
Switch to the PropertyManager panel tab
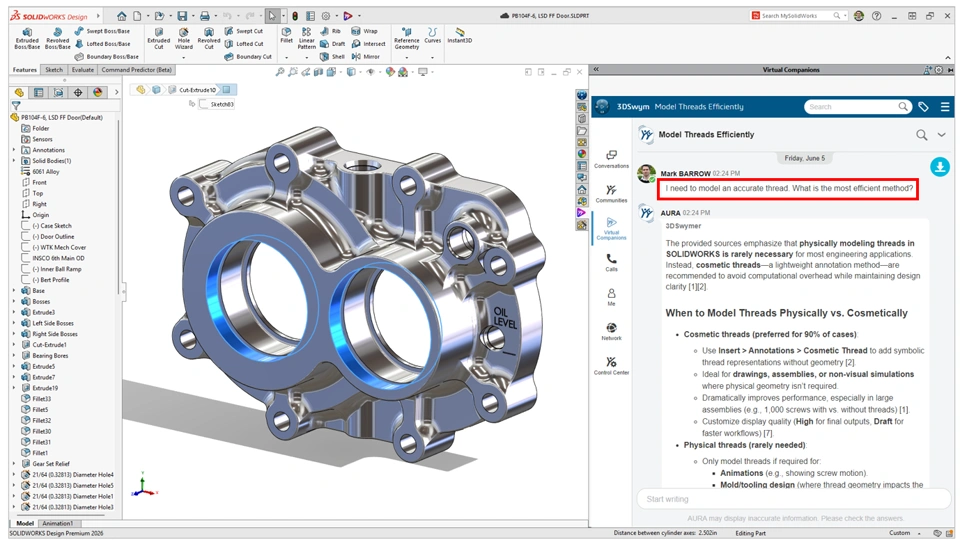point(39,92)
